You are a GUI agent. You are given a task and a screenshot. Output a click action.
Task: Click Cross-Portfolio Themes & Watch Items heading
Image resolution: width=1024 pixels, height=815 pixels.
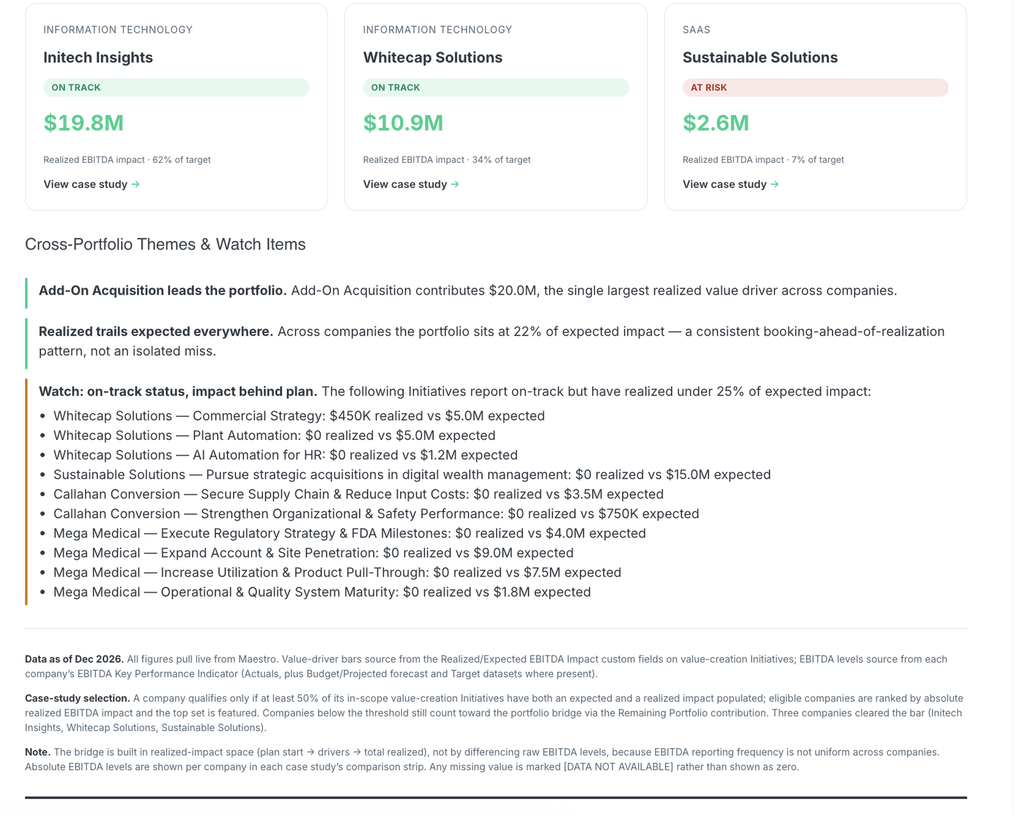point(165,244)
